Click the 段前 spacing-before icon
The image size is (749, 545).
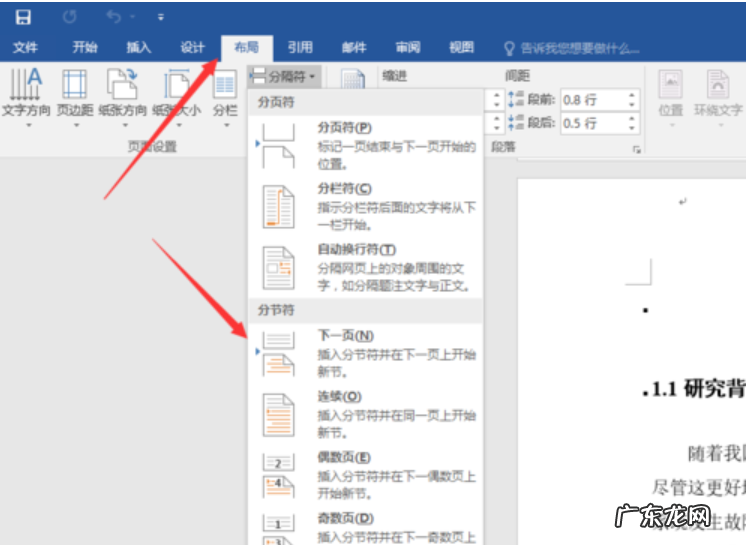[x=515, y=99]
